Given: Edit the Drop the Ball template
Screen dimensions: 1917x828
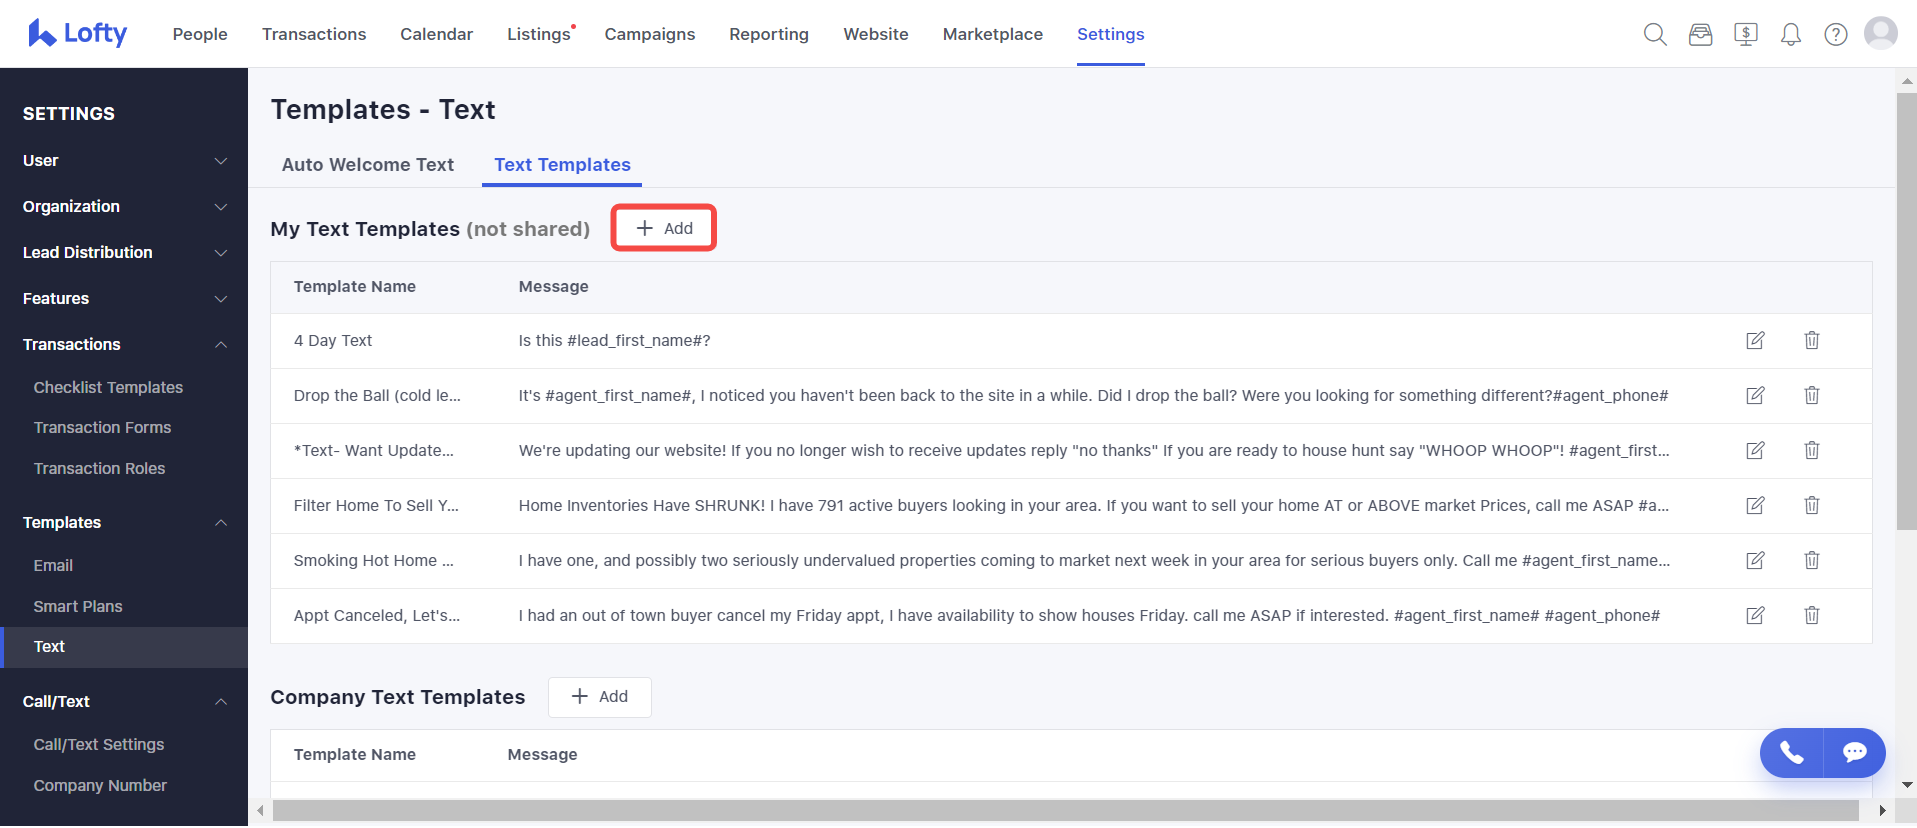Looking at the screenshot, I should (x=1755, y=395).
